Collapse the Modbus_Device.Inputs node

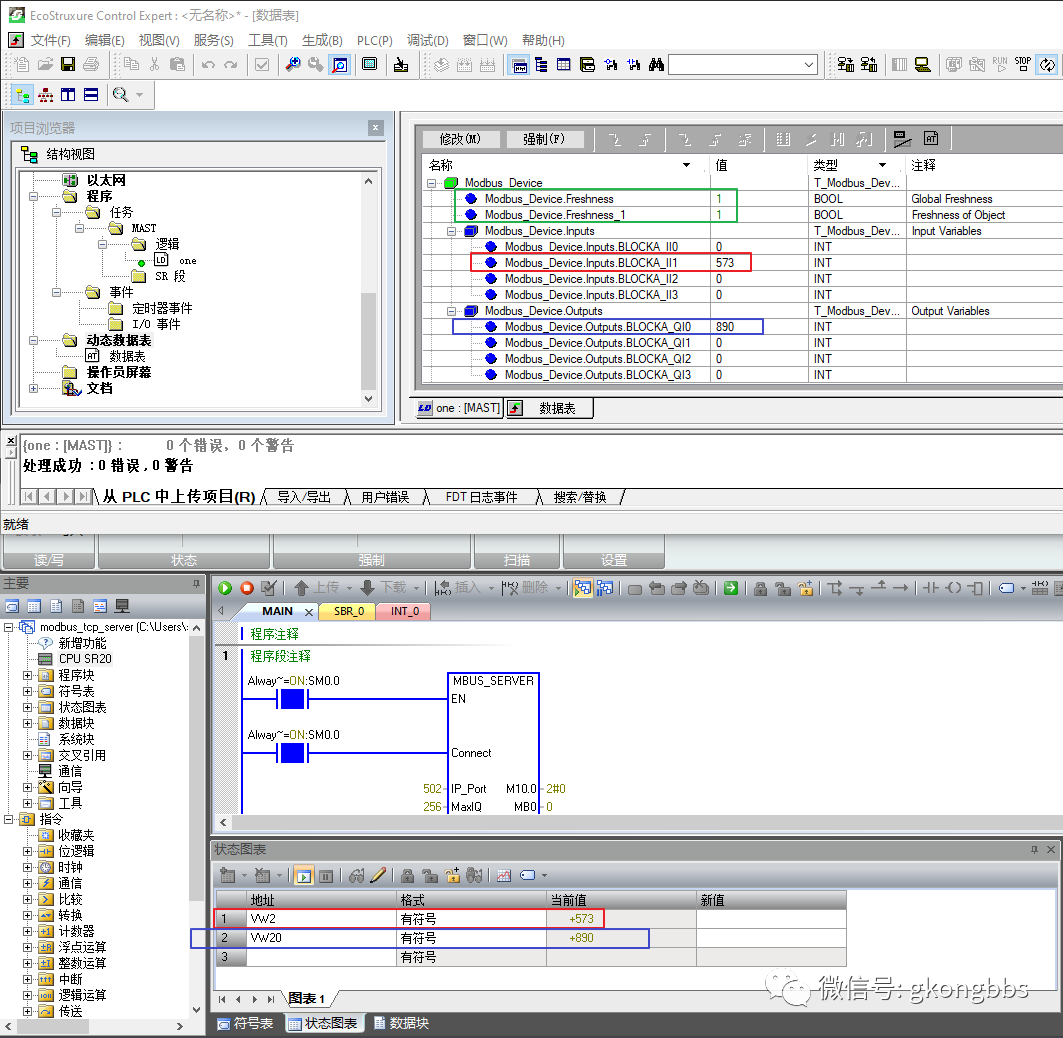click(x=452, y=231)
